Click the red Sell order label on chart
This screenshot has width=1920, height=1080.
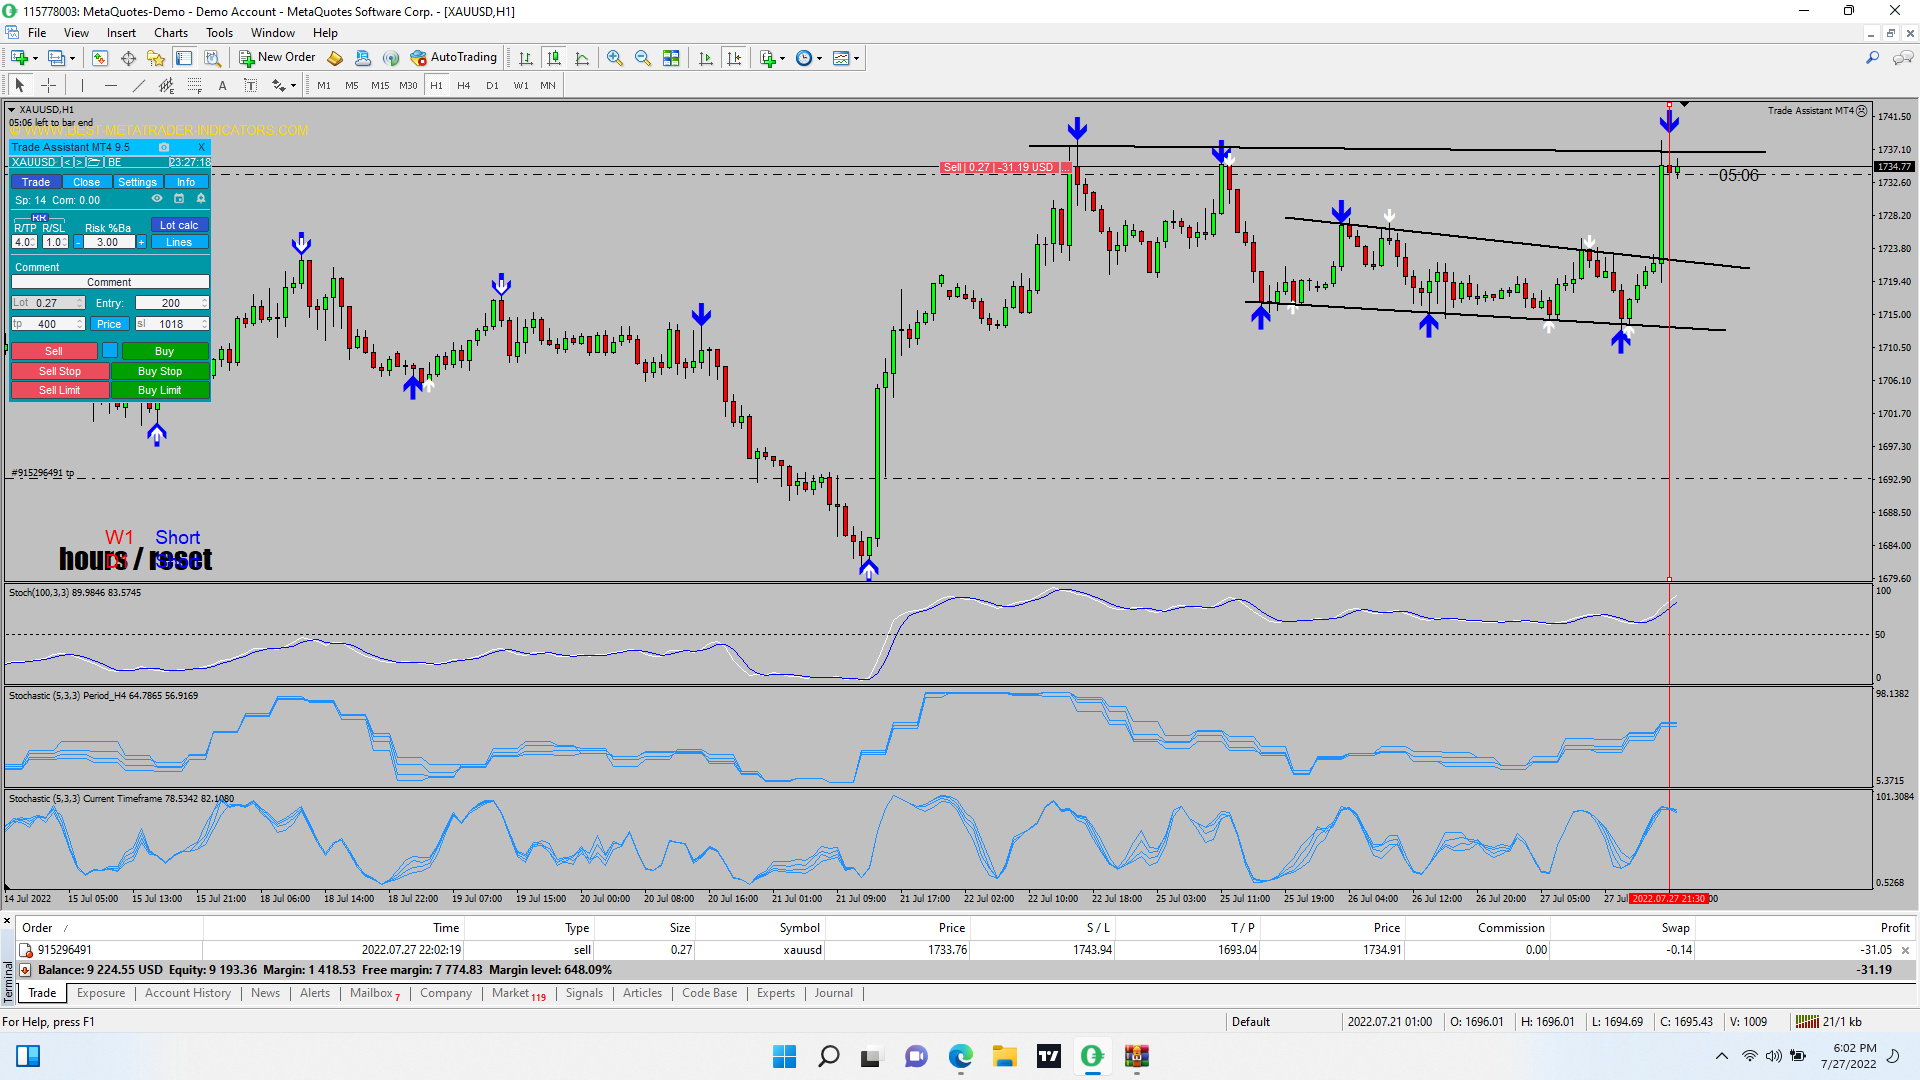[1000, 167]
